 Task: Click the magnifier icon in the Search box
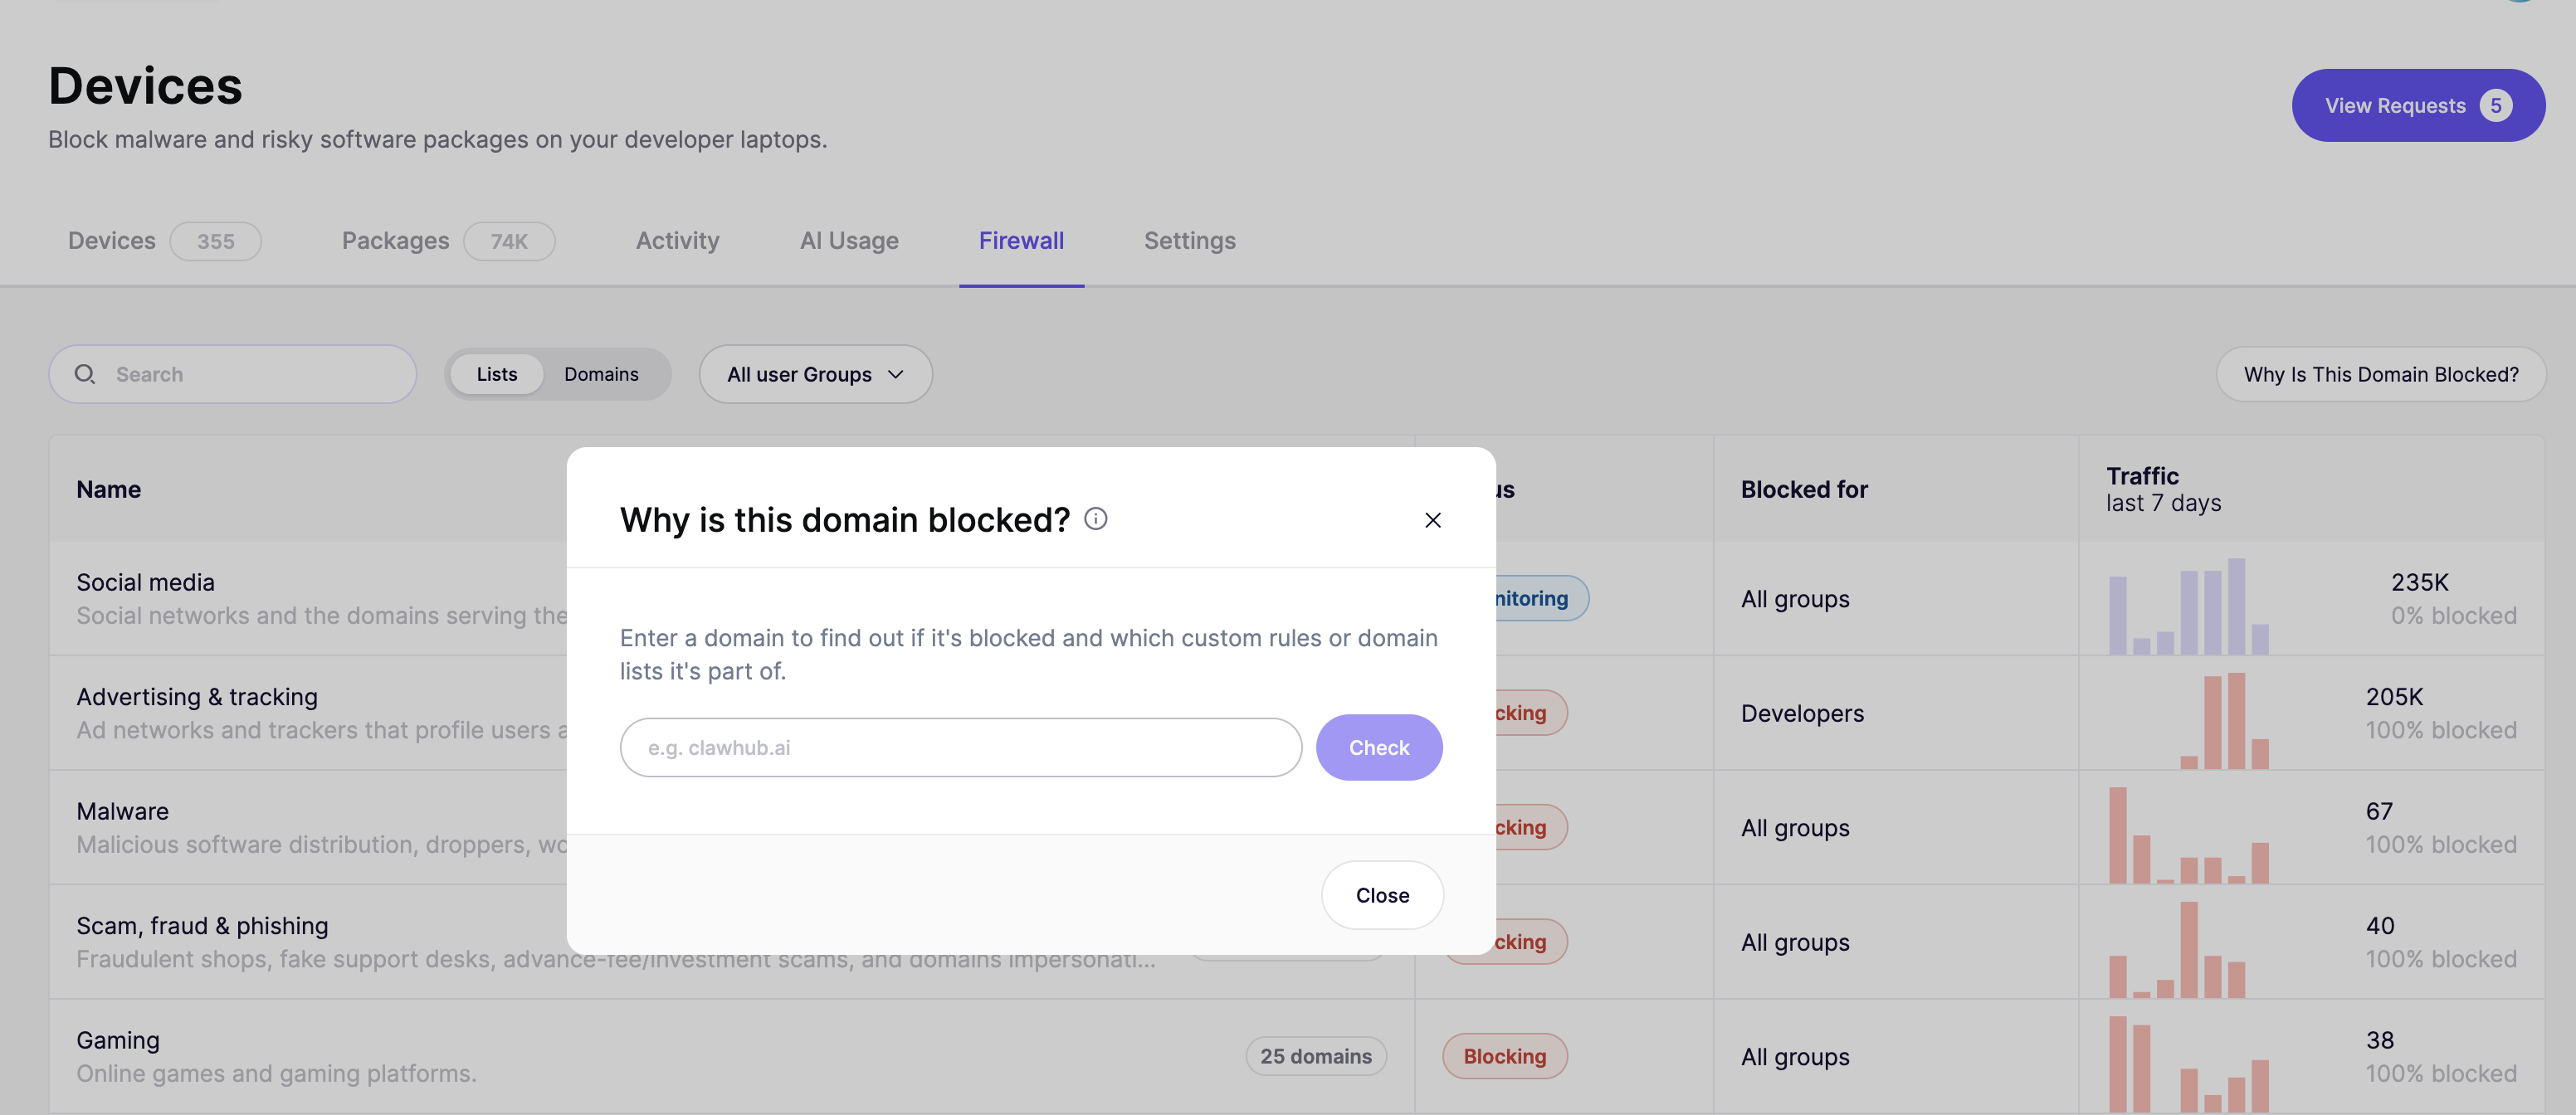(x=85, y=374)
